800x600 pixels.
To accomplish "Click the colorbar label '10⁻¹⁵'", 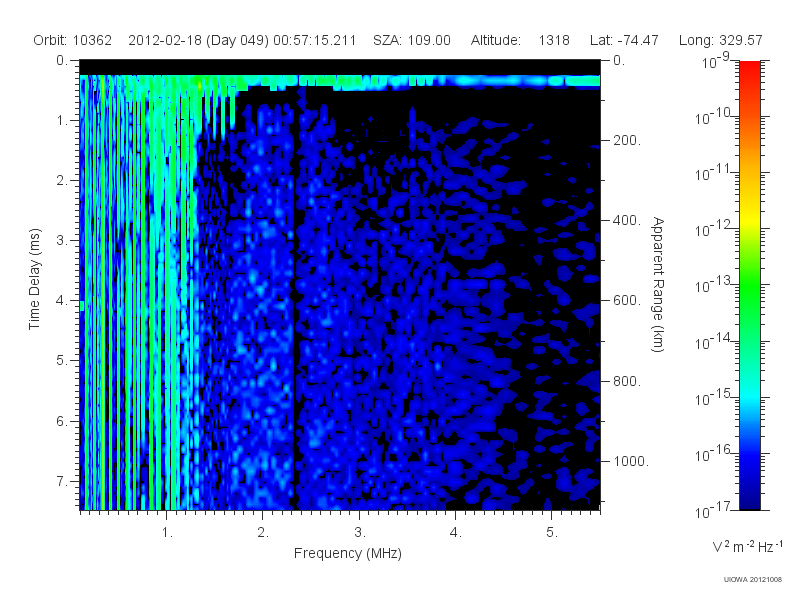I will tap(712, 397).
